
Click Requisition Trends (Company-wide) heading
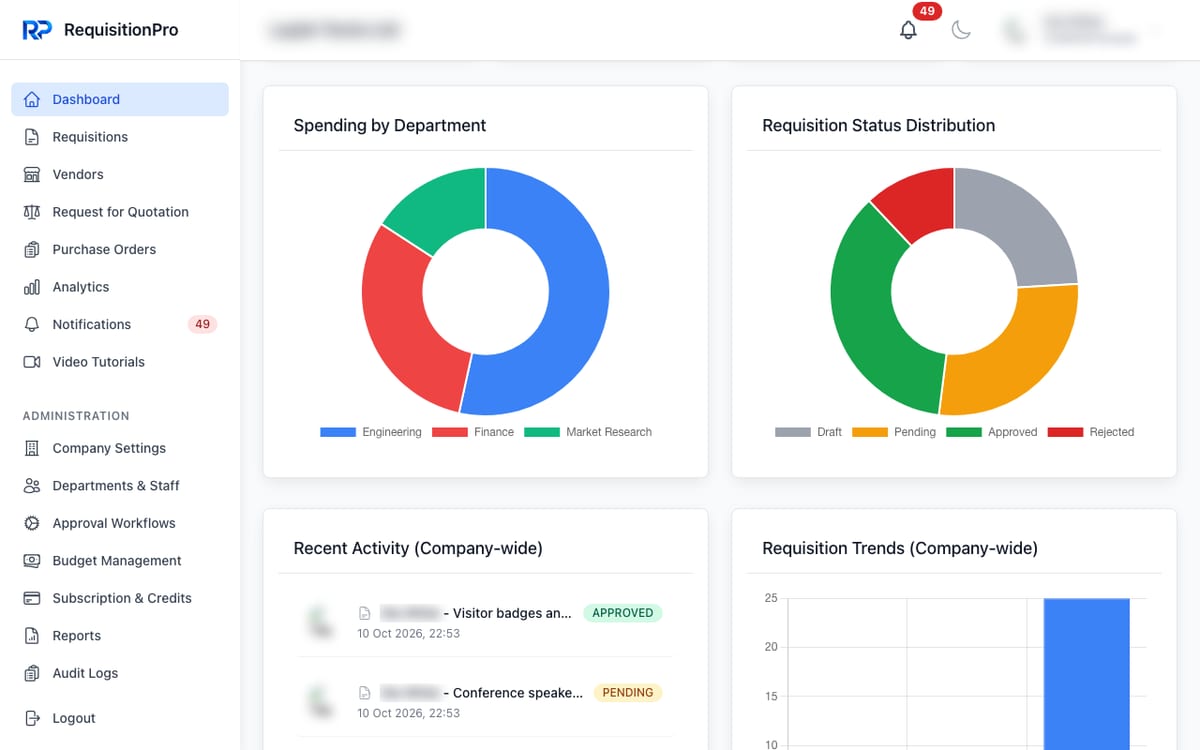(x=900, y=548)
